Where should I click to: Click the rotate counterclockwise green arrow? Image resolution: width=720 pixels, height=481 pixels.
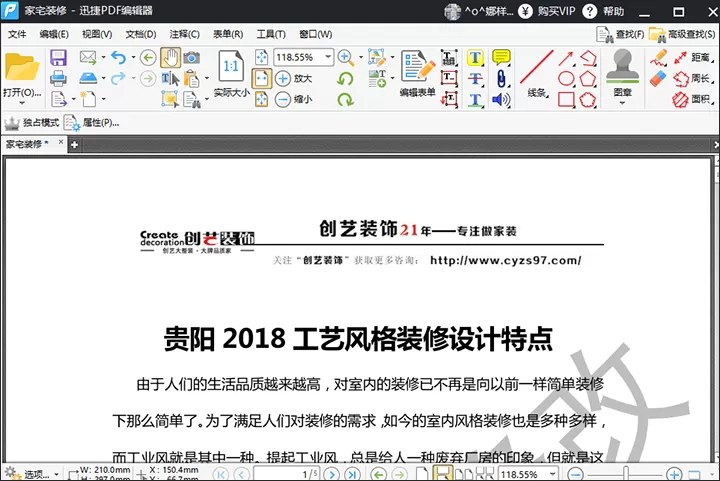pos(345,78)
